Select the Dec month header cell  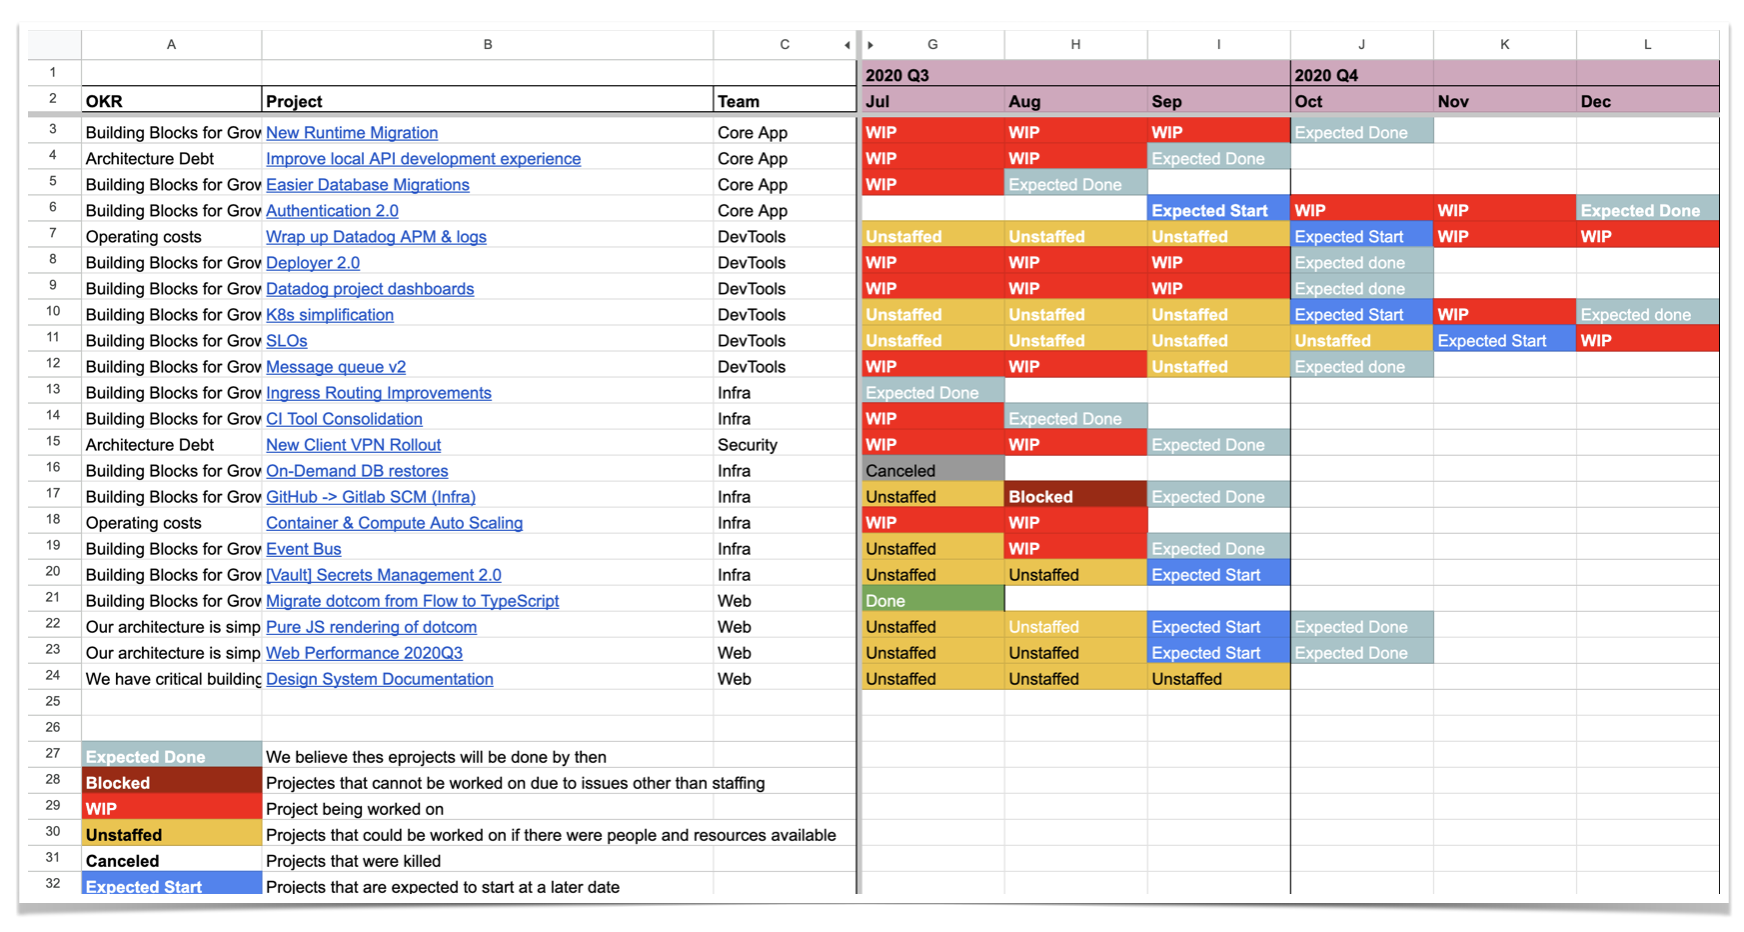(1648, 100)
